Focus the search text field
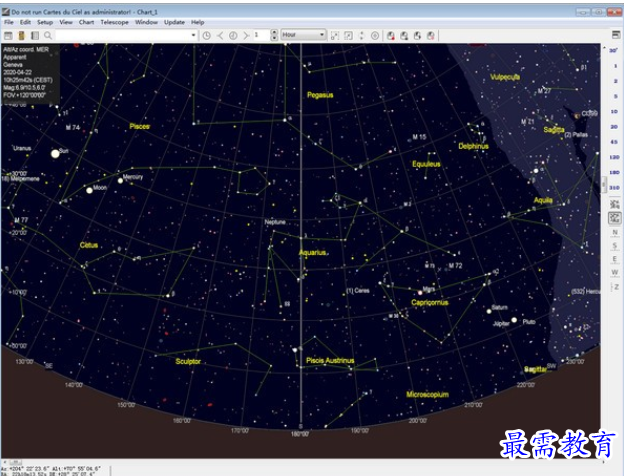Screen dimensions: 624x476 [123, 35]
